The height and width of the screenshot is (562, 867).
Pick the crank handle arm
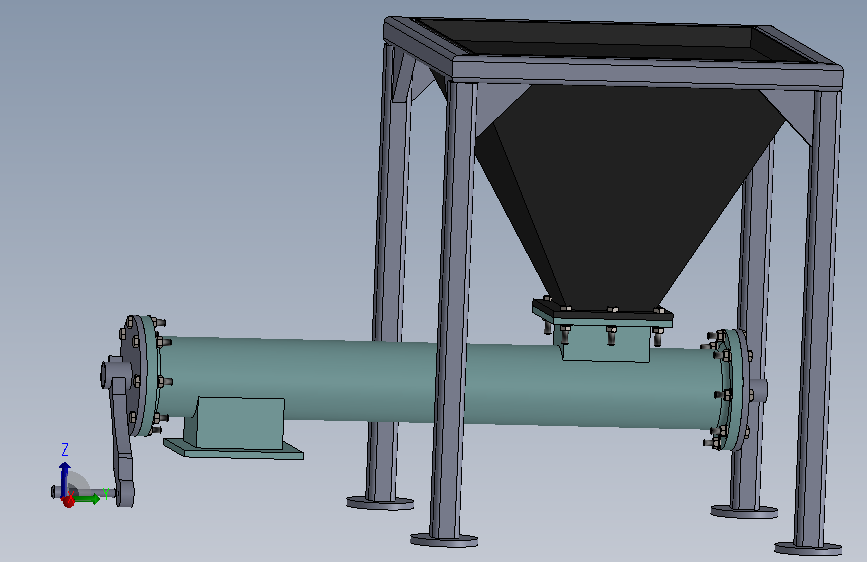122,431
